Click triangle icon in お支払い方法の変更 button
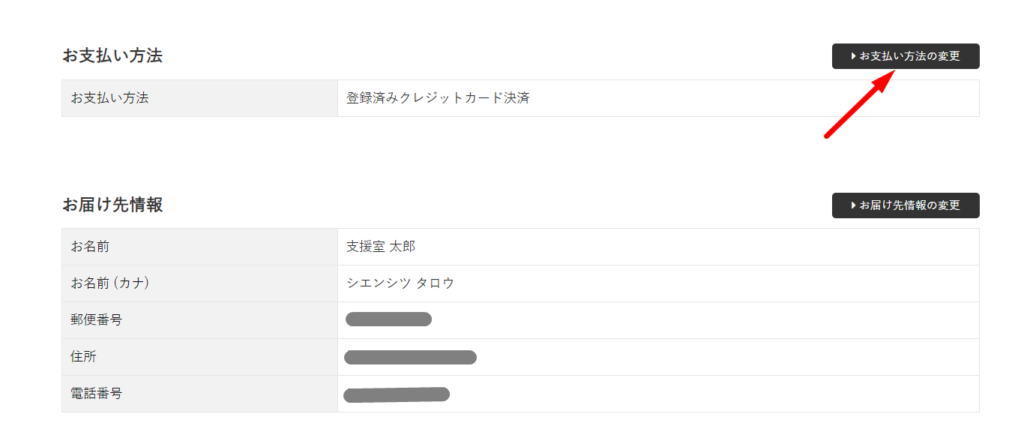The width and height of the screenshot is (1024, 426). 853,56
